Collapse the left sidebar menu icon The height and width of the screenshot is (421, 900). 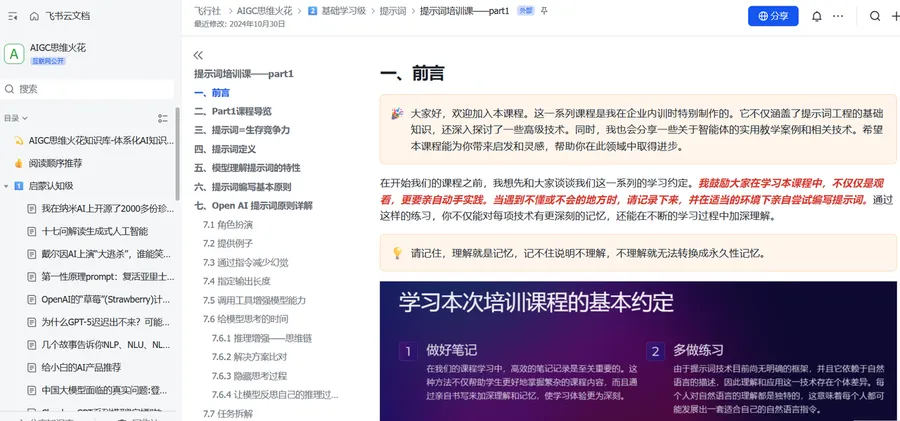[13, 16]
